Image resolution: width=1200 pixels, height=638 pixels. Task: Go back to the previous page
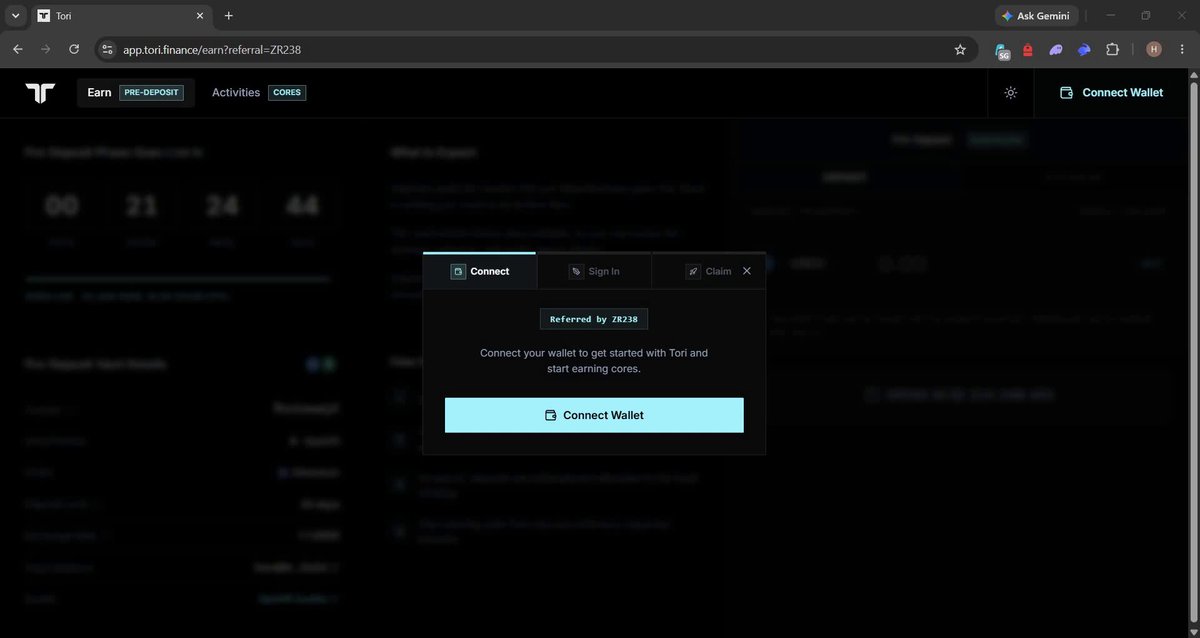pyautogui.click(x=17, y=49)
